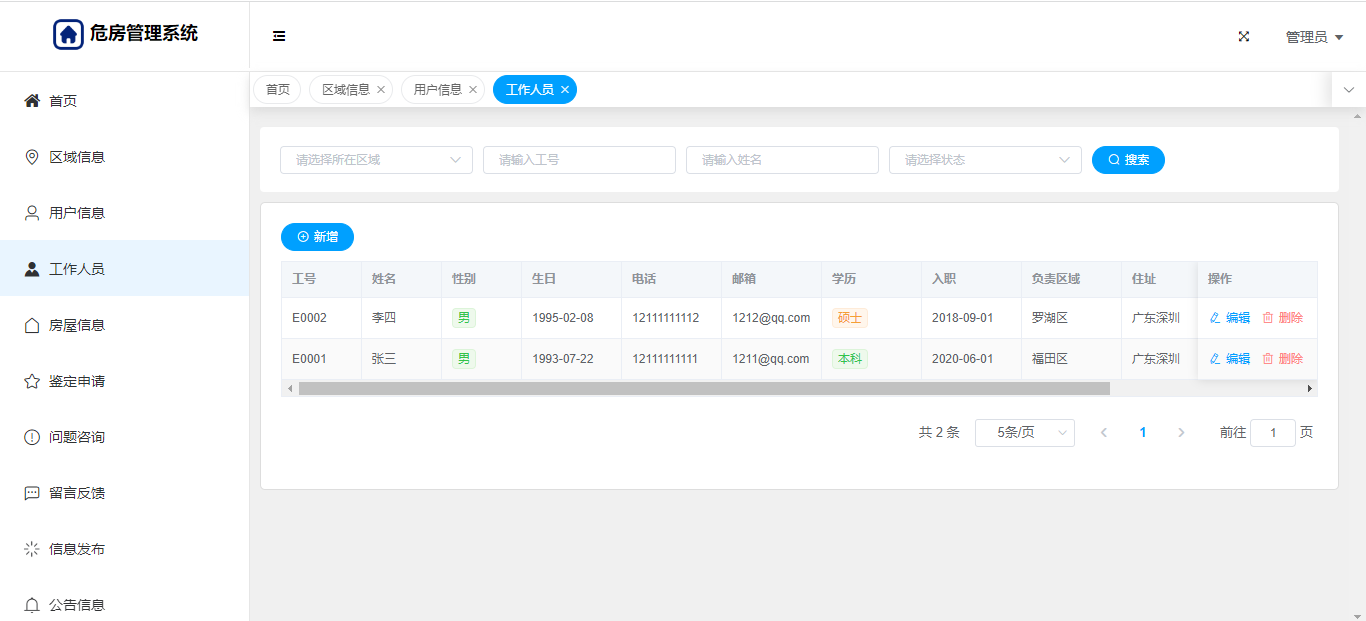Focus the 请输入工号 input field
This screenshot has height=621, width=1366.
(579, 160)
